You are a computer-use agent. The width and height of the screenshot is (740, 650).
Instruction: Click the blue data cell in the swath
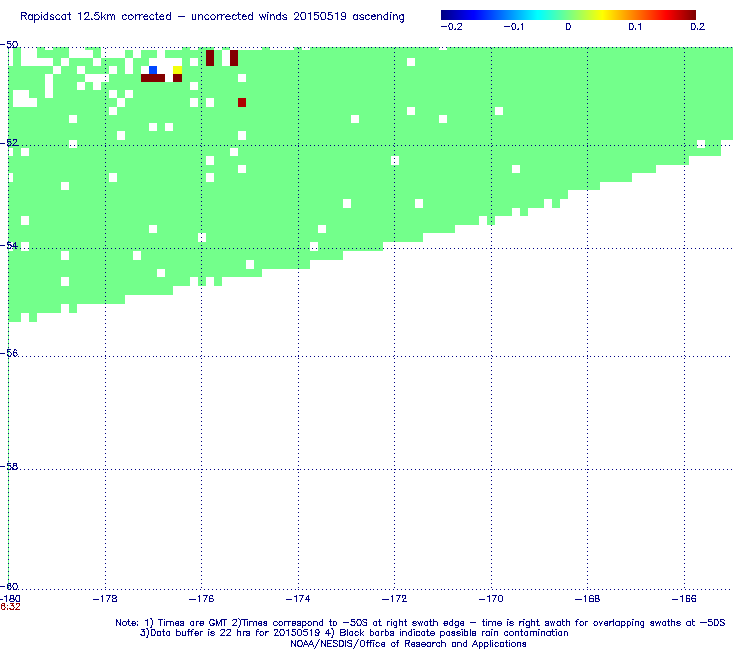pyautogui.click(x=153, y=70)
